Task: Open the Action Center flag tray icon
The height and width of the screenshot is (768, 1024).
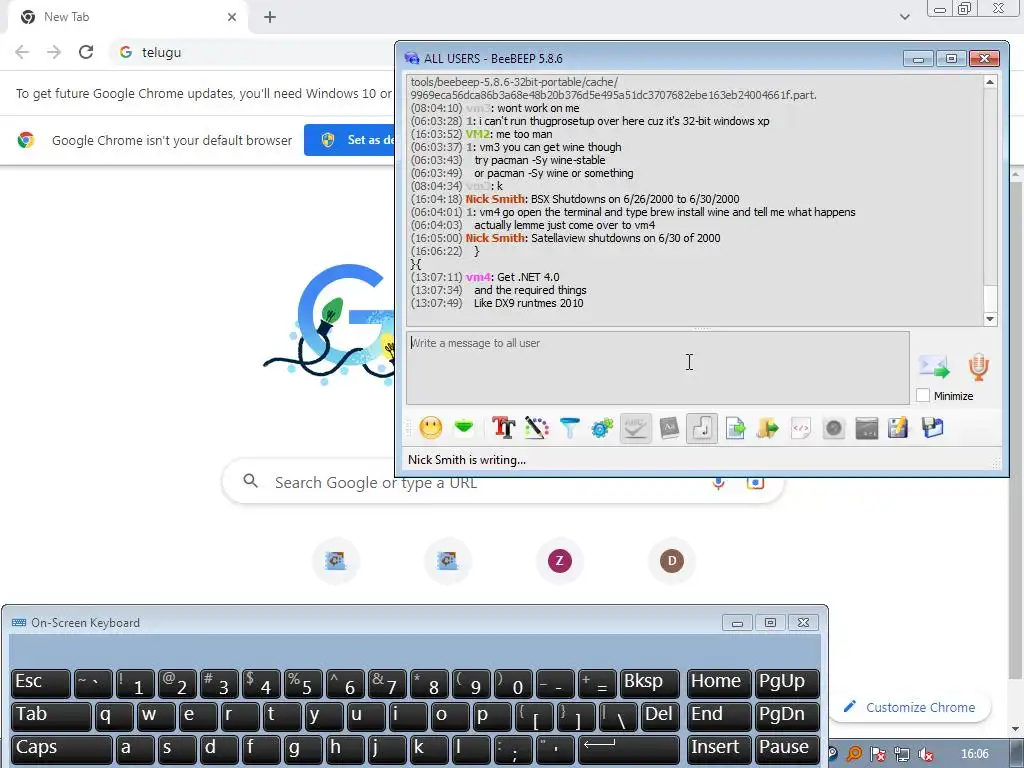Action: (x=878, y=754)
